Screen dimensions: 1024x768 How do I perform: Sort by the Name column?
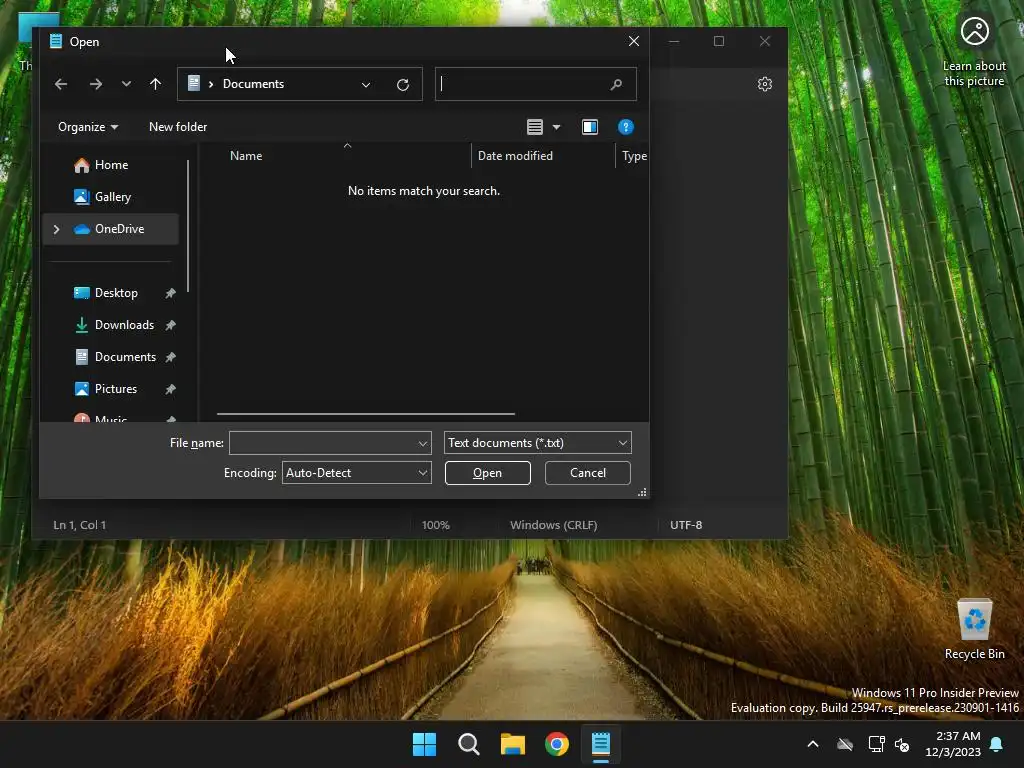point(246,155)
